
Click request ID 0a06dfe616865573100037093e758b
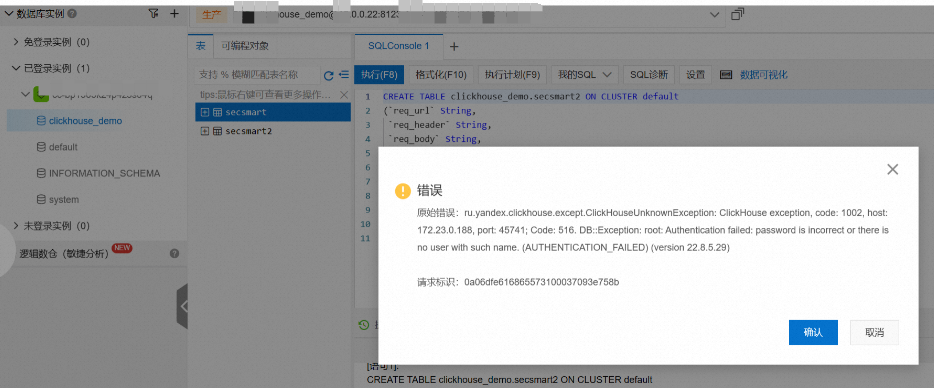(541, 282)
